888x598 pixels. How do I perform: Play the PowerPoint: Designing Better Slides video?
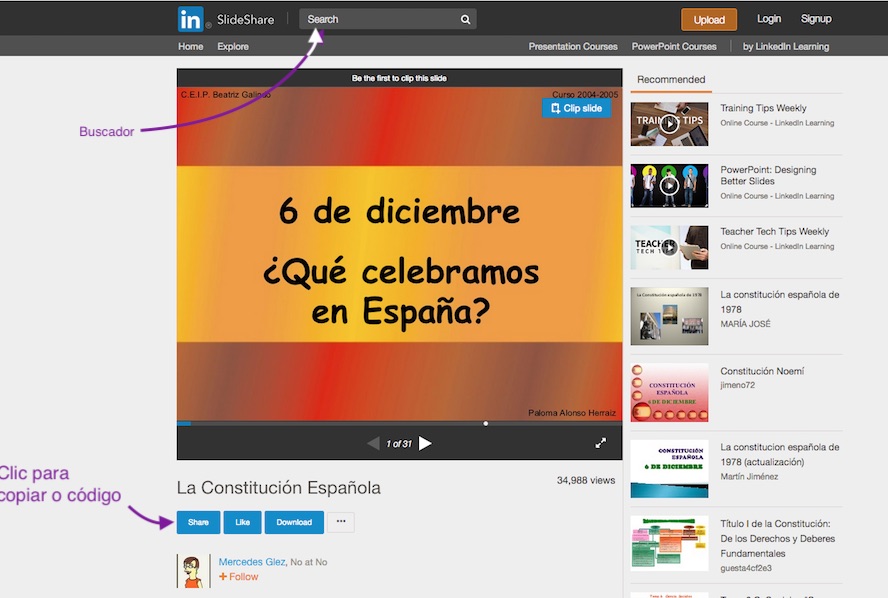point(668,187)
